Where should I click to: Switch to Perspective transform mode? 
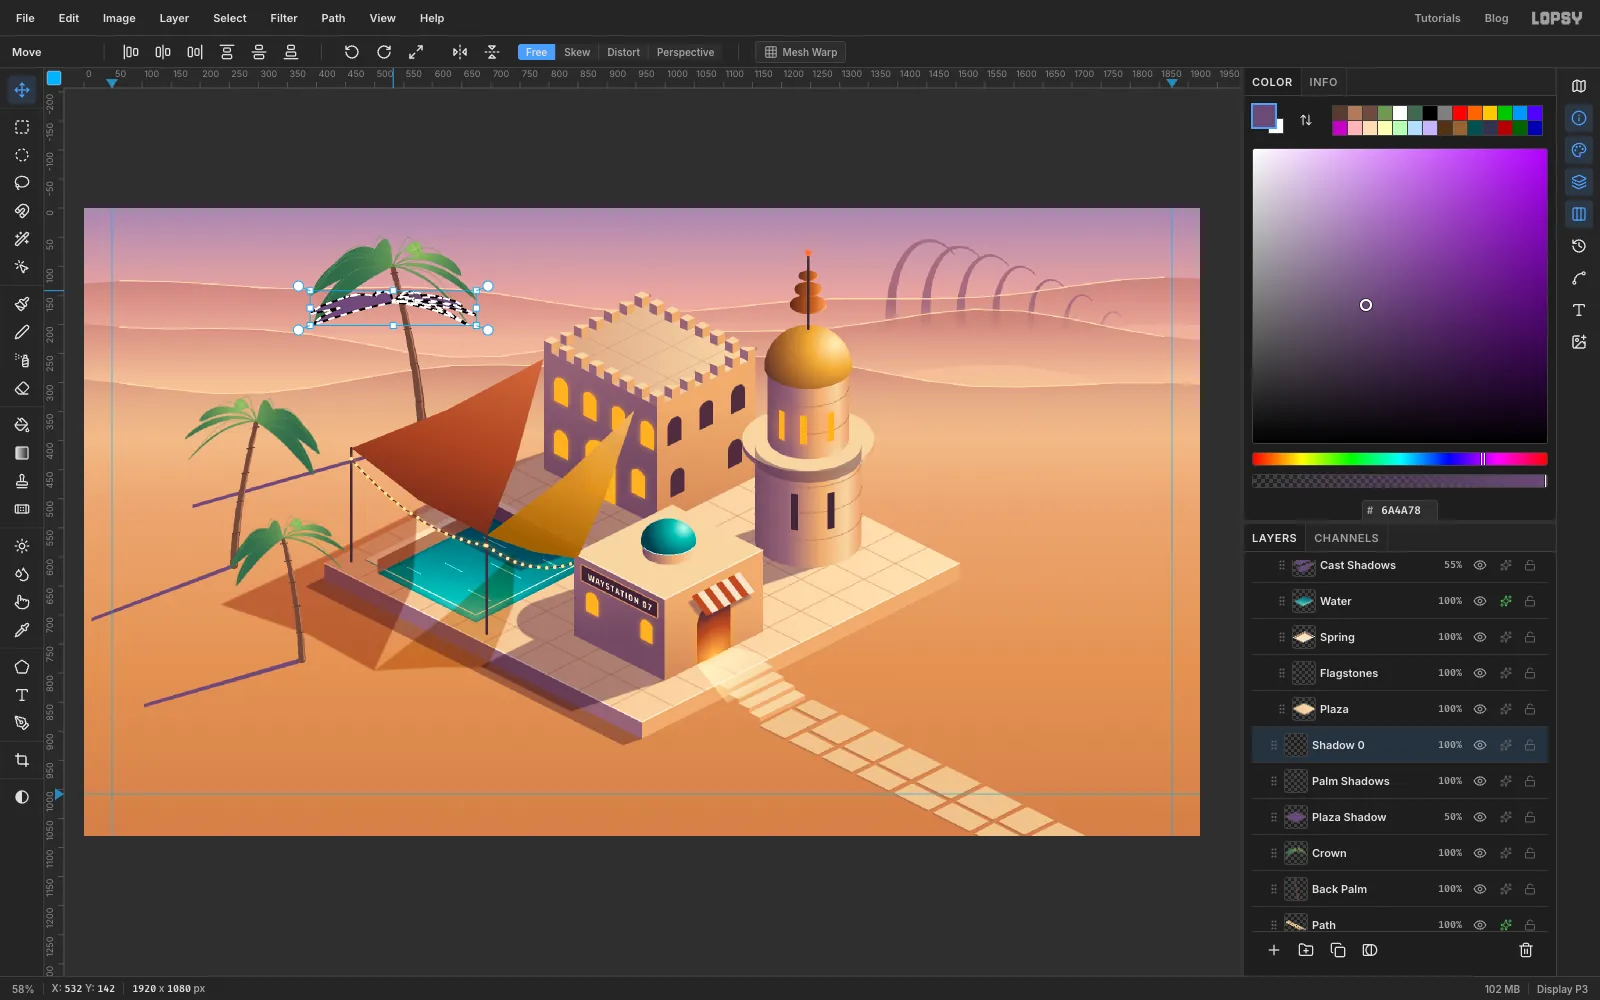[685, 52]
